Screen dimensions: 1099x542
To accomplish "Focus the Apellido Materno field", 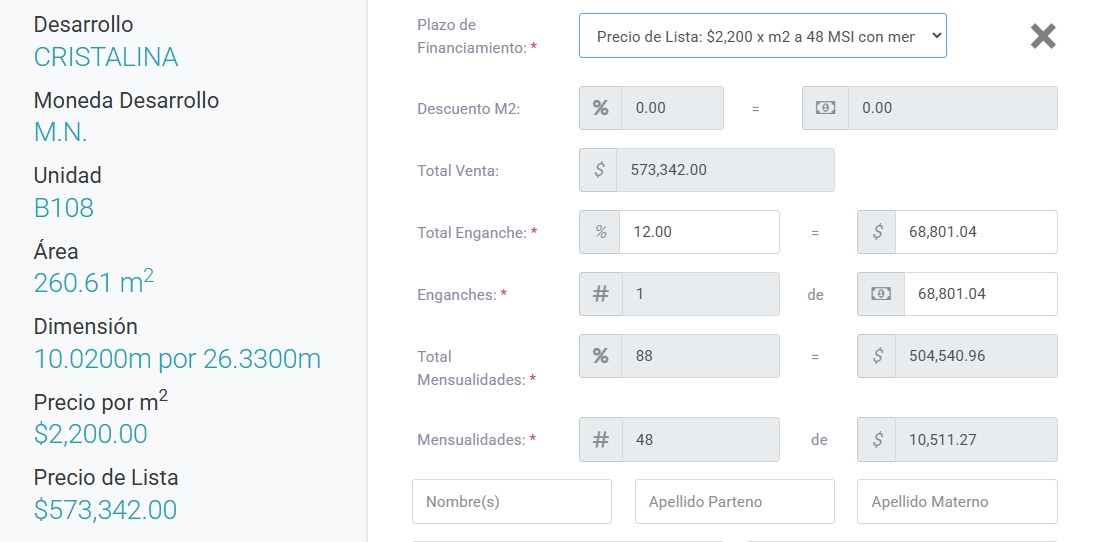I will [x=957, y=501].
